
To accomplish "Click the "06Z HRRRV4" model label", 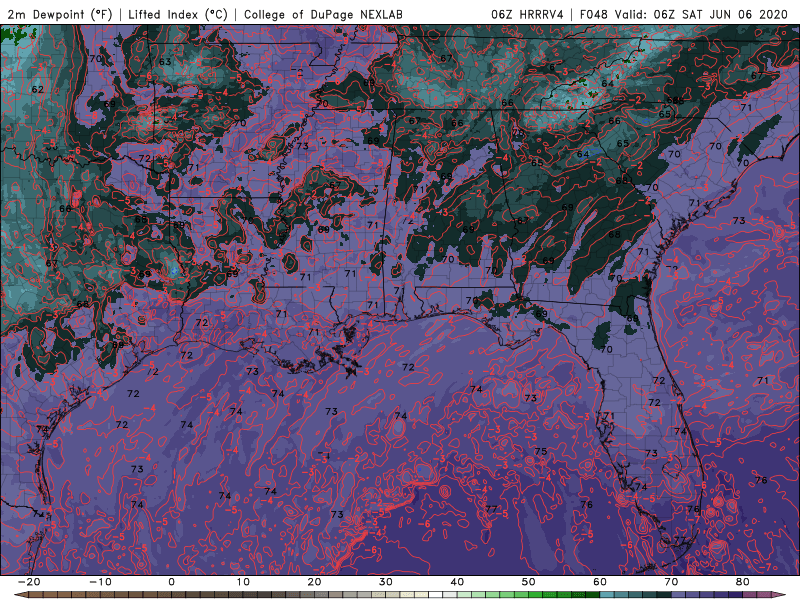I will (527, 14).
